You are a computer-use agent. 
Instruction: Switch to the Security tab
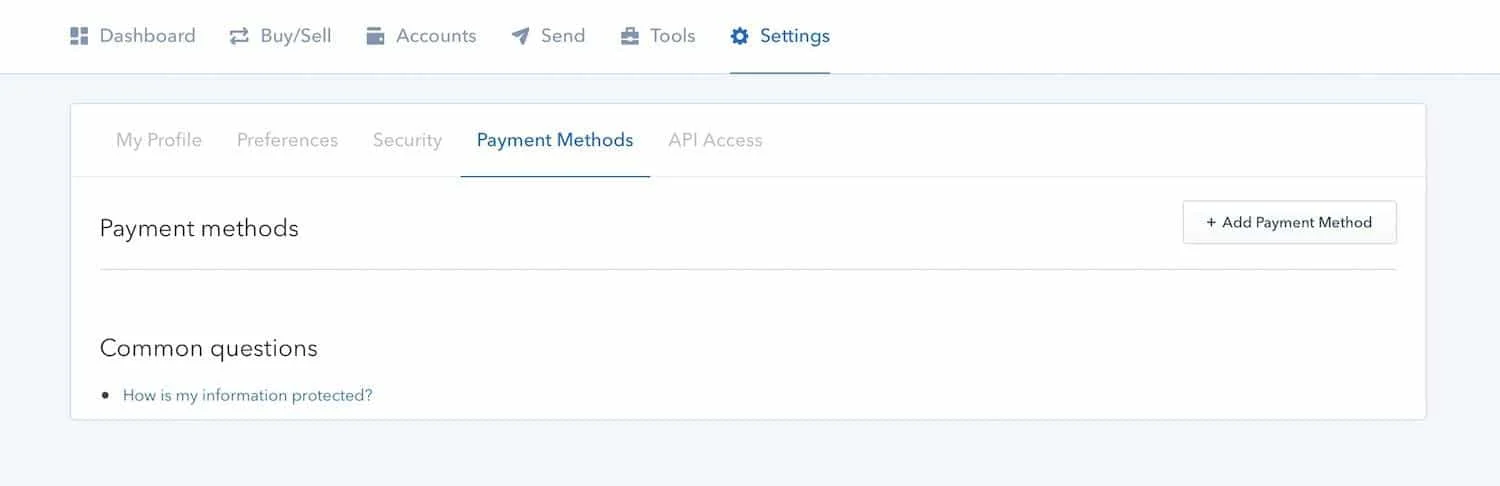point(407,140)
